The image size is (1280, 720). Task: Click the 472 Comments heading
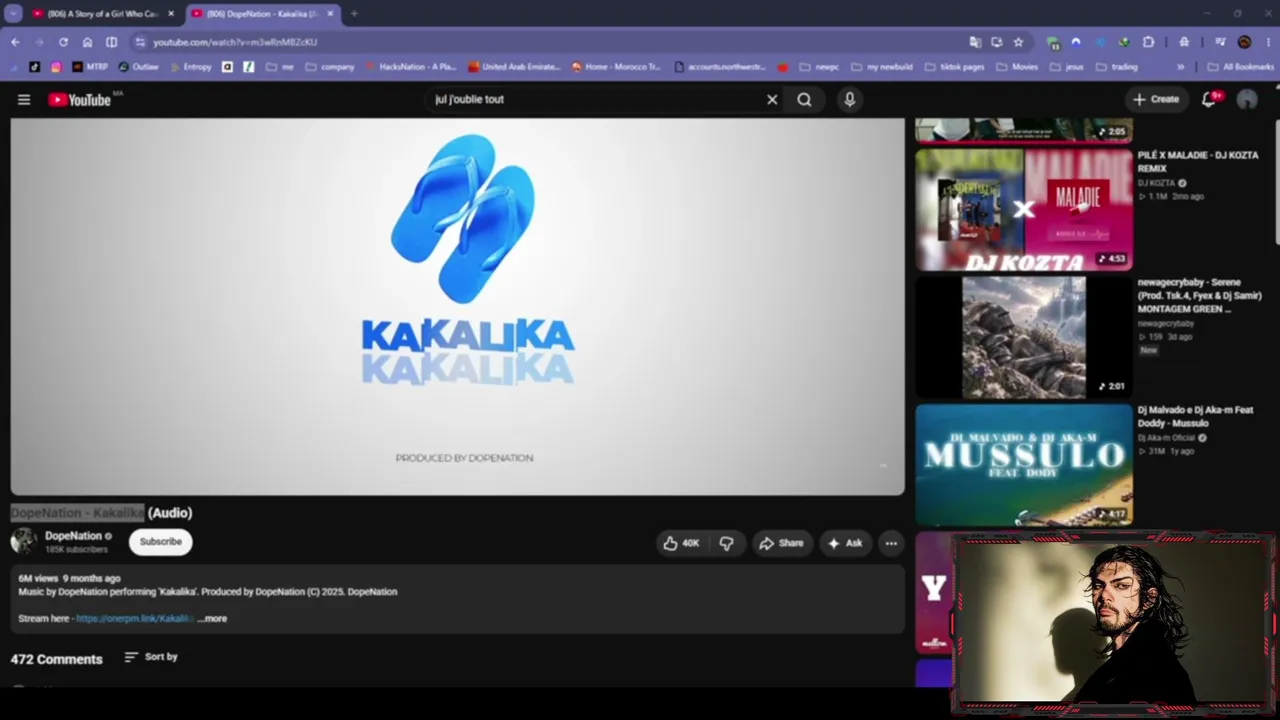(56, 659)
